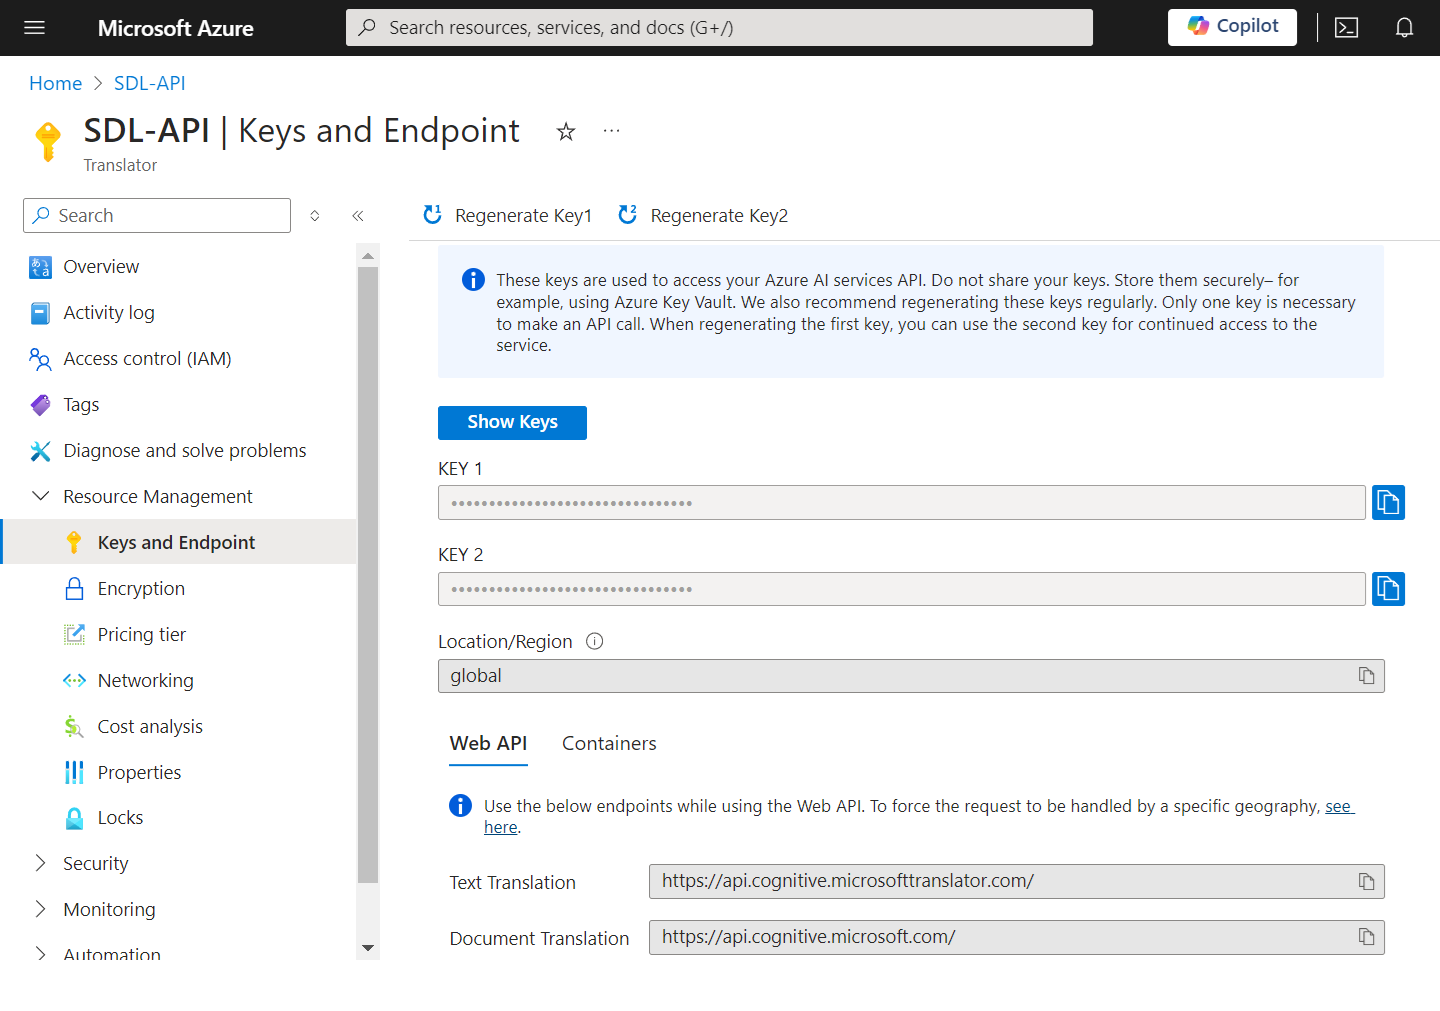Collapse the sidebar with double chevron
This screenshot has width=1440, height=1011.
click(x=358, y=216)
